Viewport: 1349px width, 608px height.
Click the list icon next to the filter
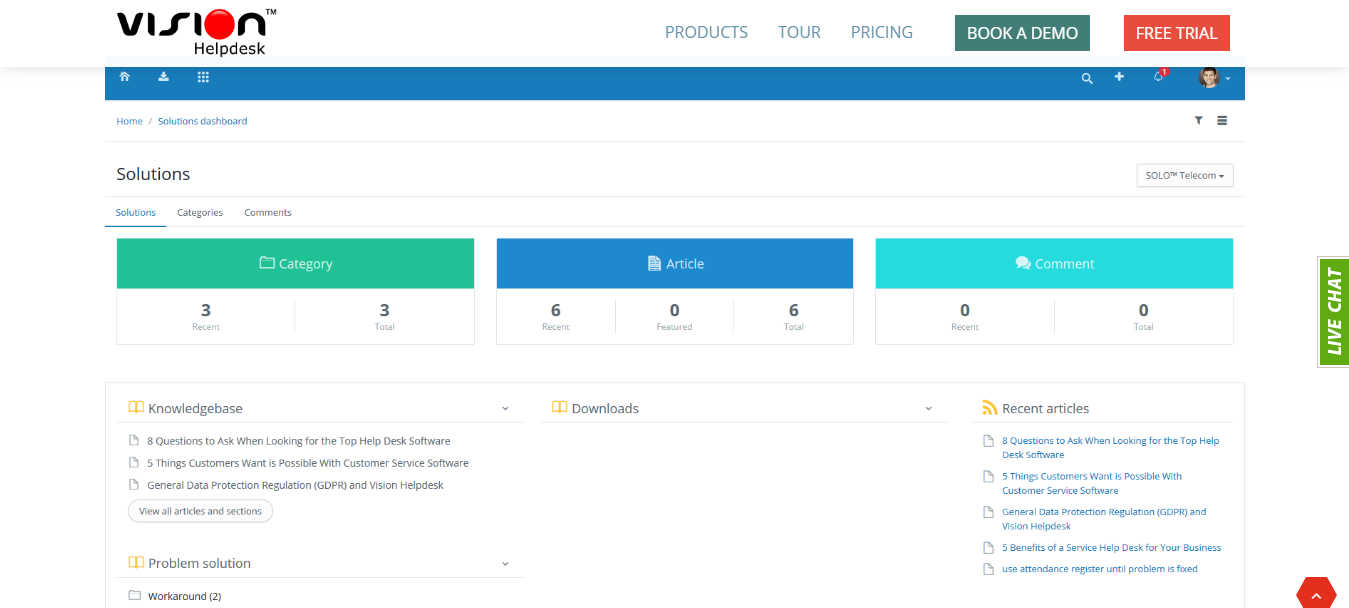[1222, 120]
